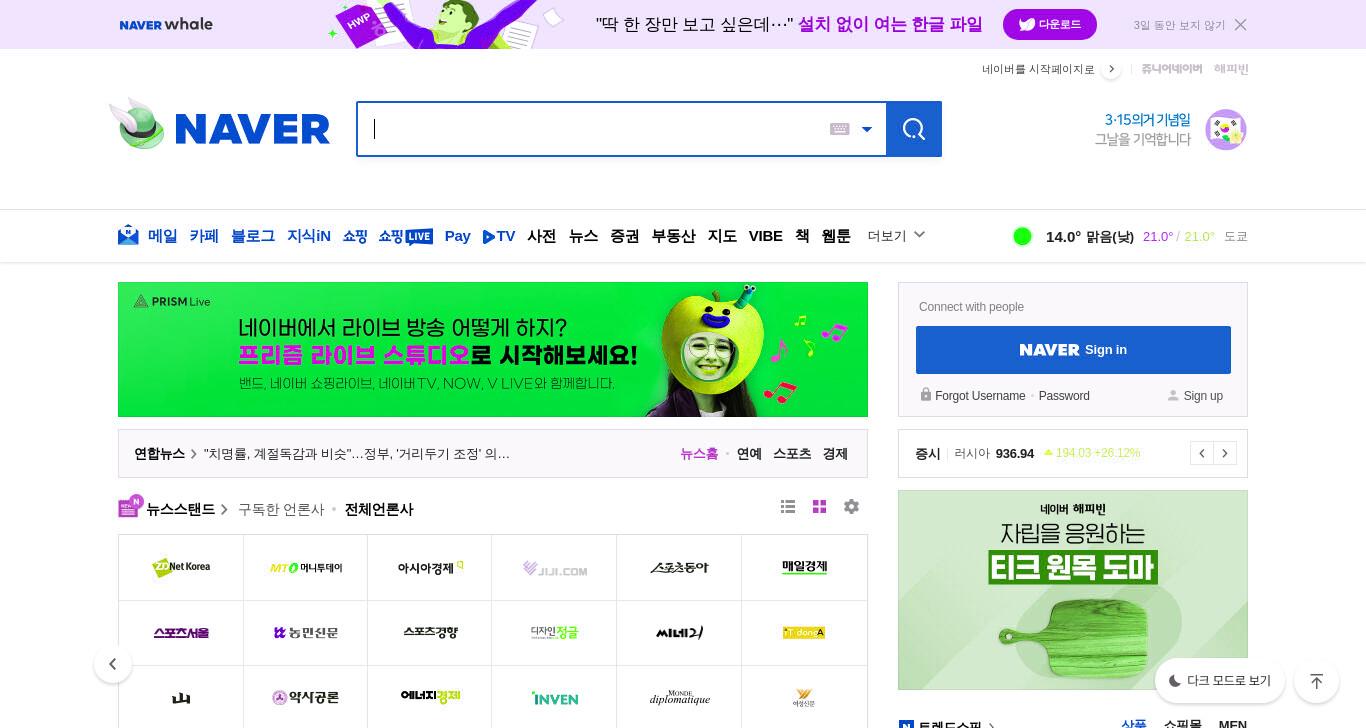This screenshot has width=1366, height=728.
Task: Show previous stock ticker item
Action: click(1202, 453)
